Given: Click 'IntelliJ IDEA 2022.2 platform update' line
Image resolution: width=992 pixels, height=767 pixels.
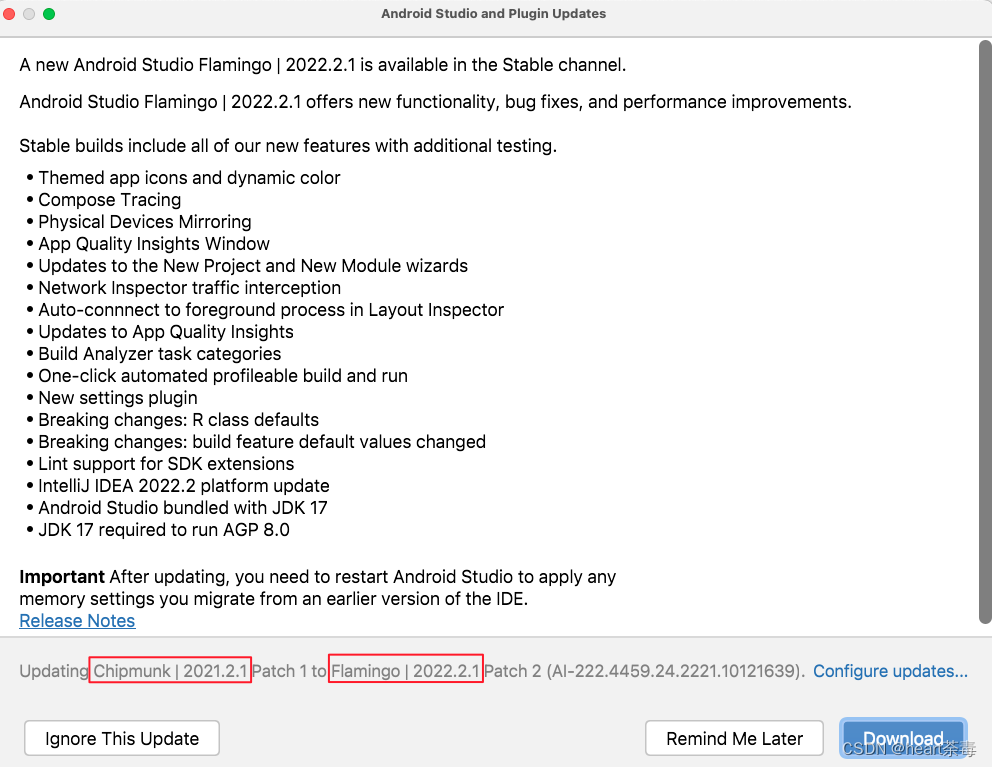Looking at the screenshot, I should coord(183,486).
